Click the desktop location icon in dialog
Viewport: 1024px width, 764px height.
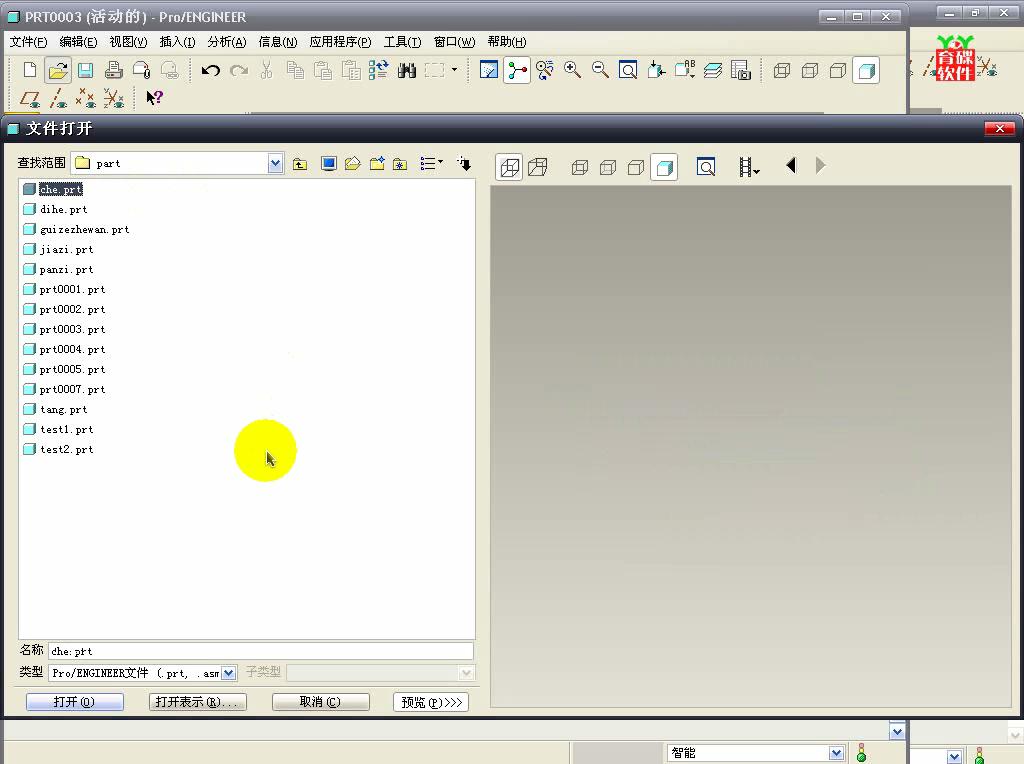point(328,164)
